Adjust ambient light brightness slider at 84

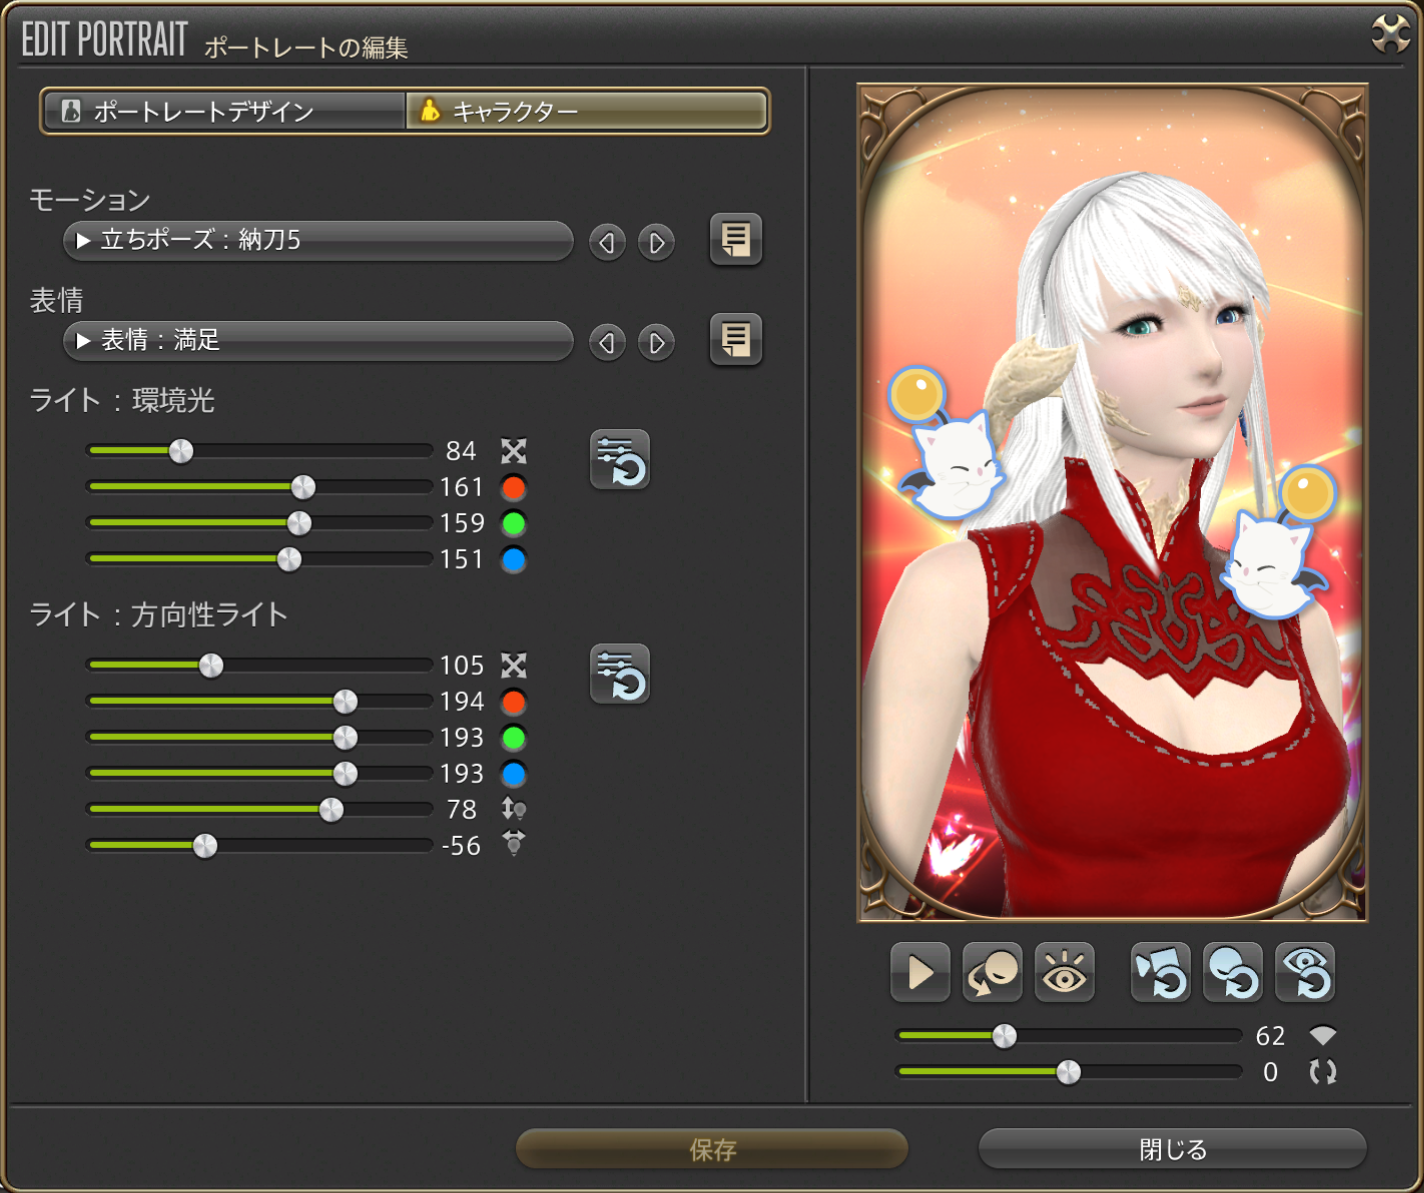[x=260, y=451]
